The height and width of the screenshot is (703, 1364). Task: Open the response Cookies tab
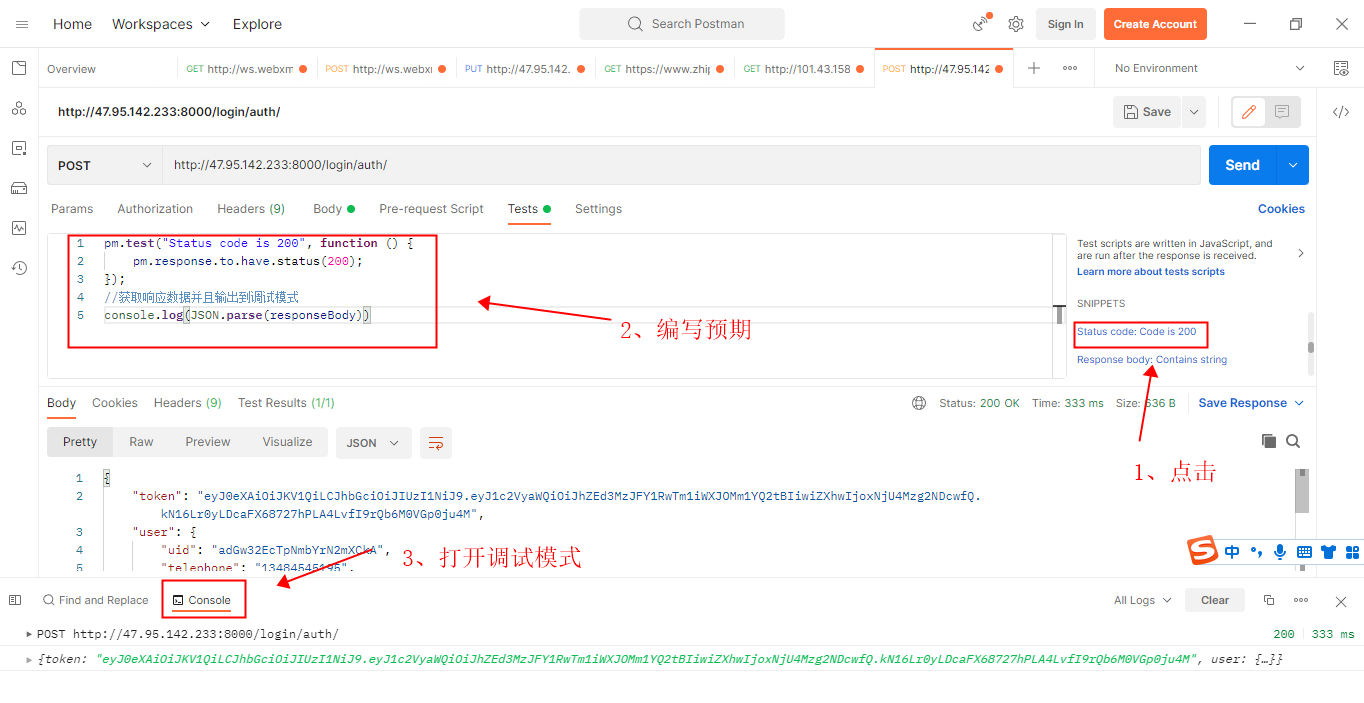pyautogui.click(x=115, y=403)
